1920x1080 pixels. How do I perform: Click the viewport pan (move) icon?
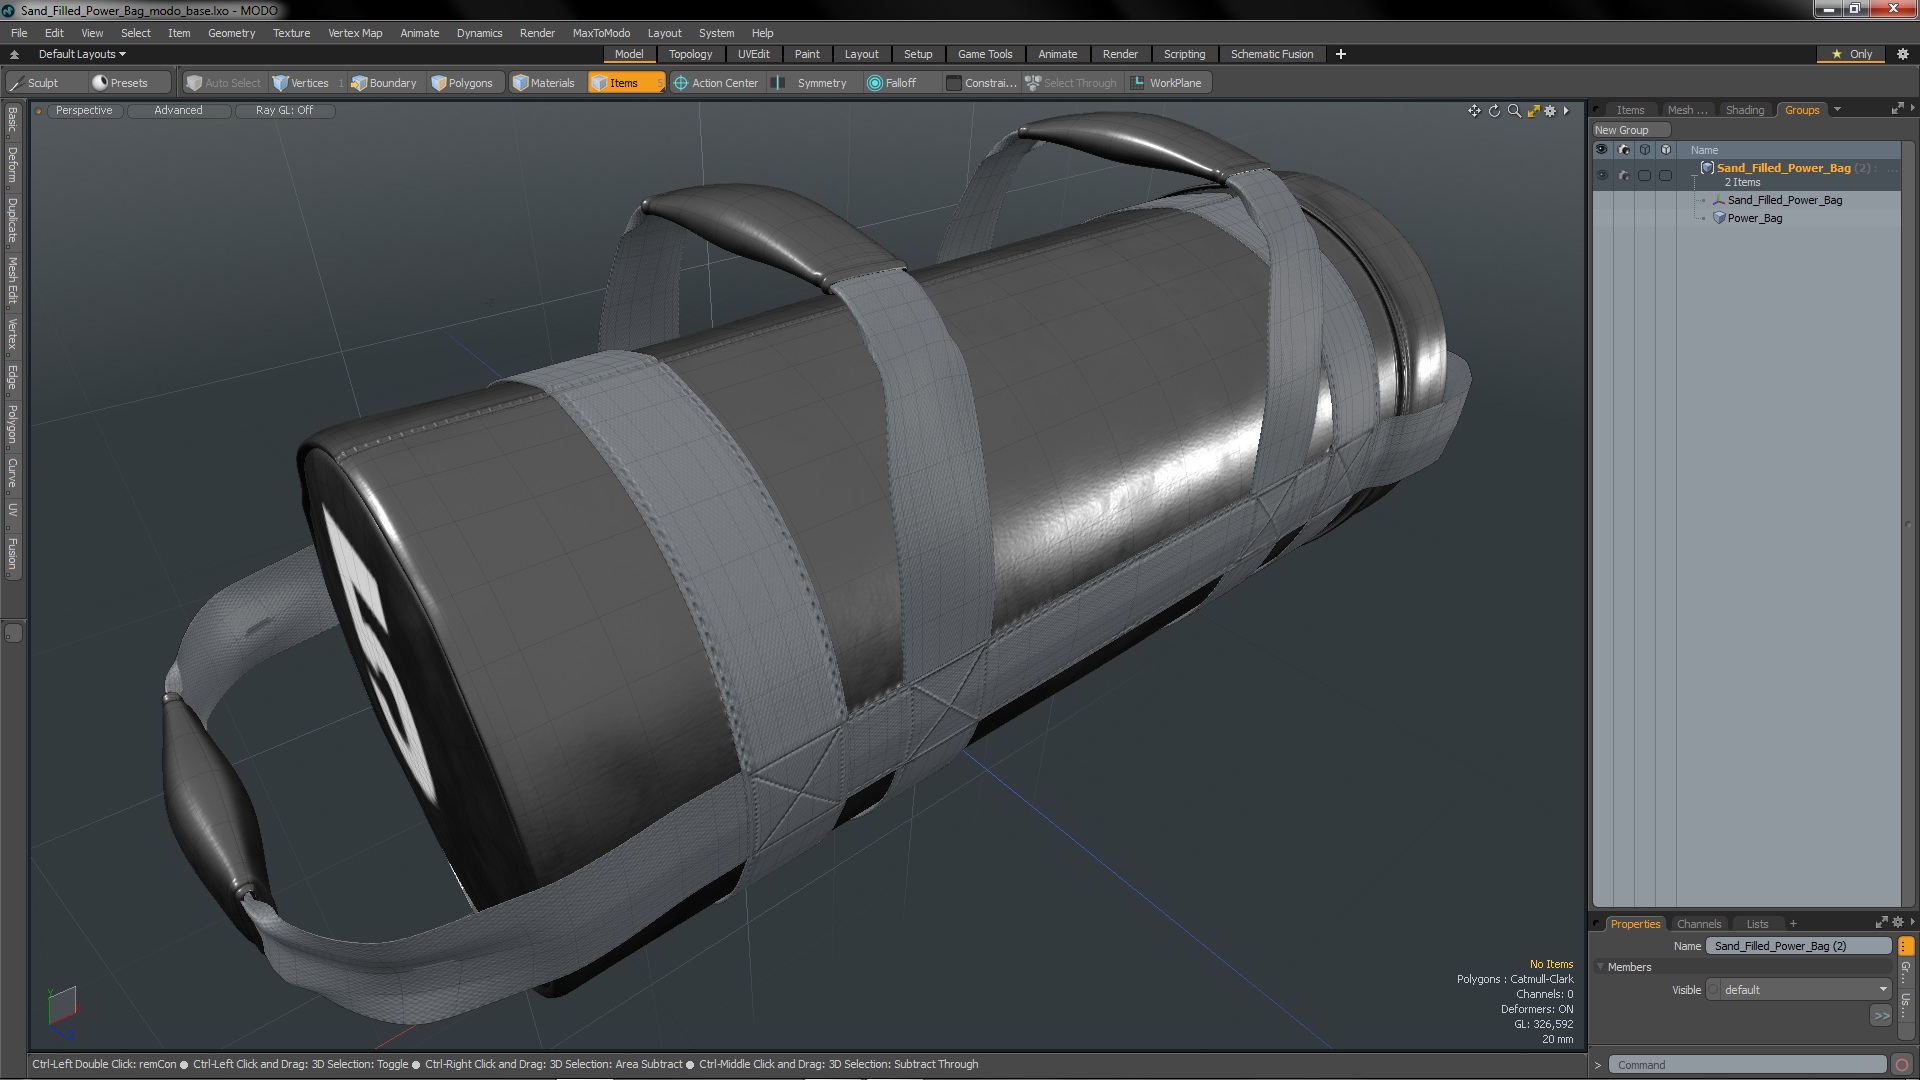[1474, 111]
